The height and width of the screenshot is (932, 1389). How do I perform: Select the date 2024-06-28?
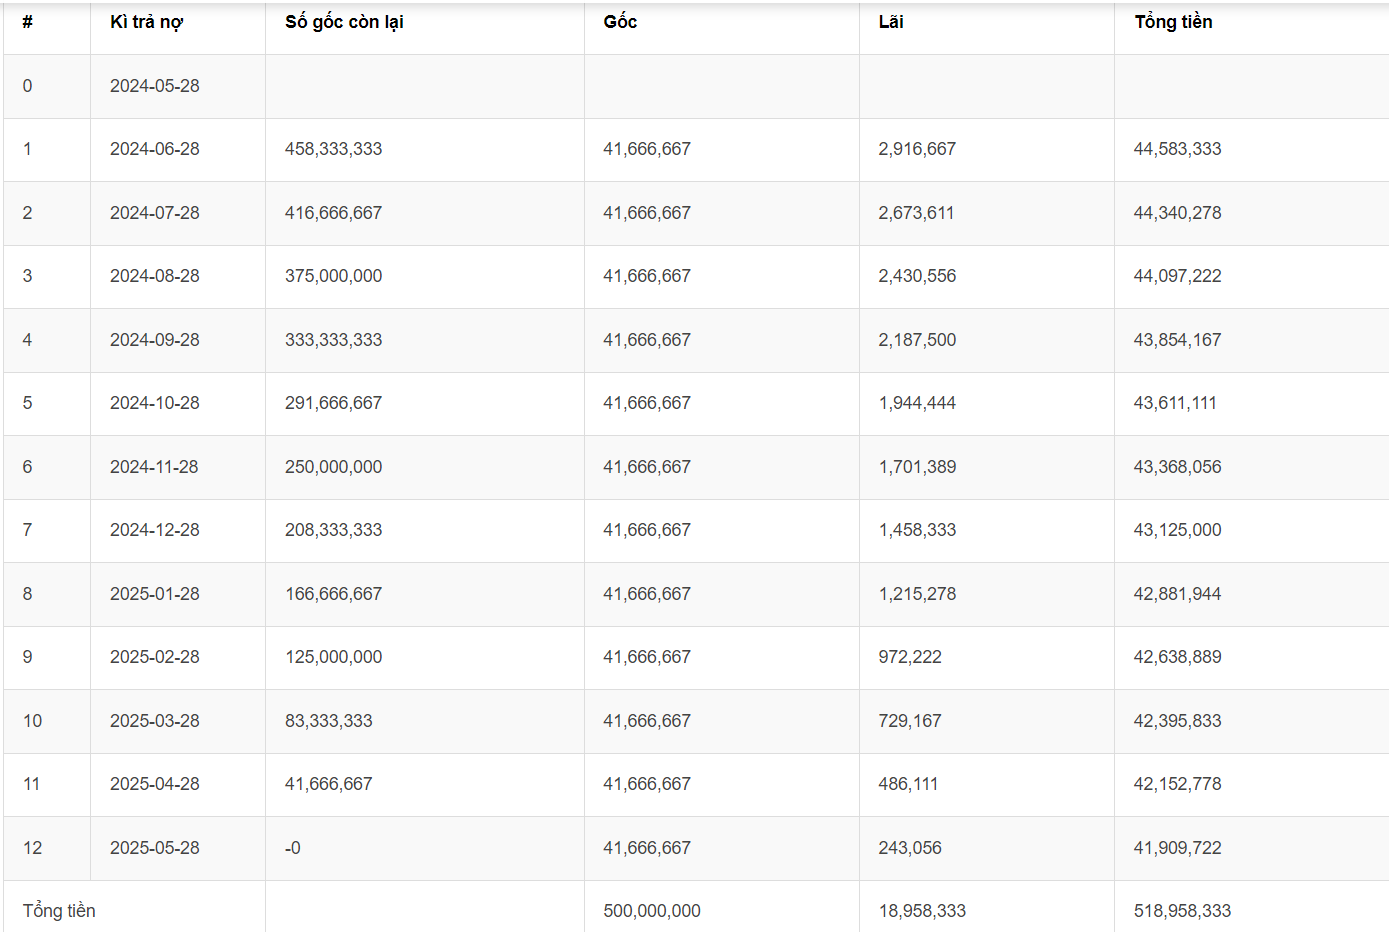[155, 149]
